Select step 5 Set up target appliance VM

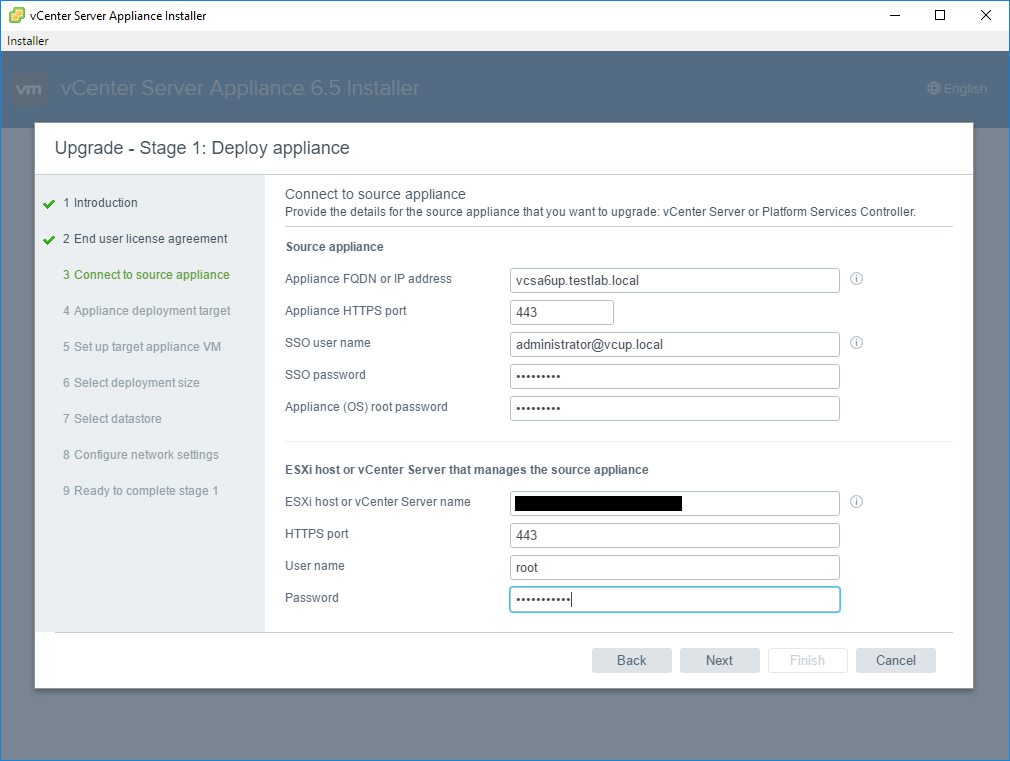click(142, 347)
